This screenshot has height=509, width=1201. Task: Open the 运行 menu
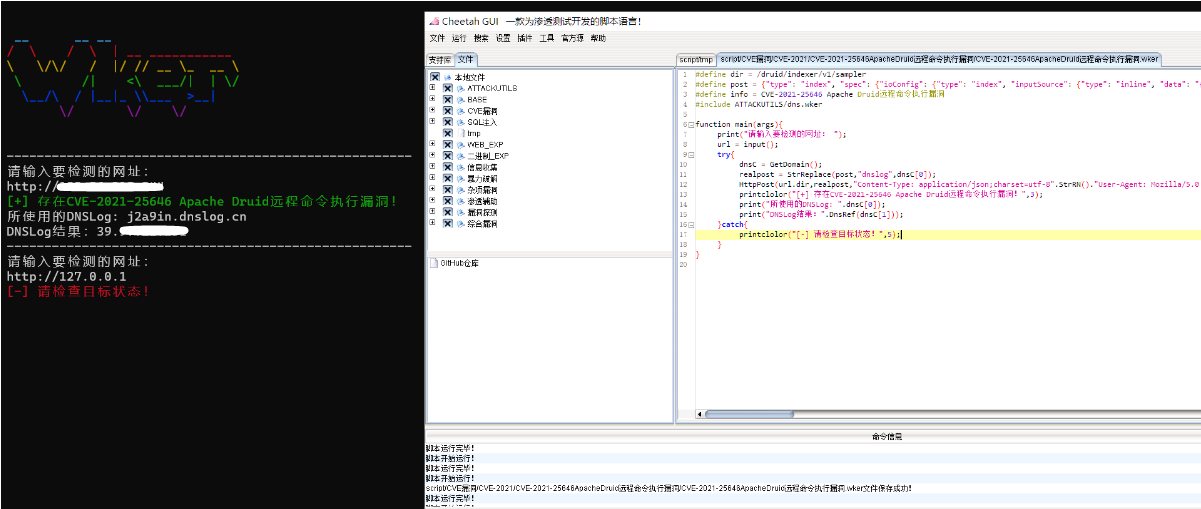tap(459, 38)
